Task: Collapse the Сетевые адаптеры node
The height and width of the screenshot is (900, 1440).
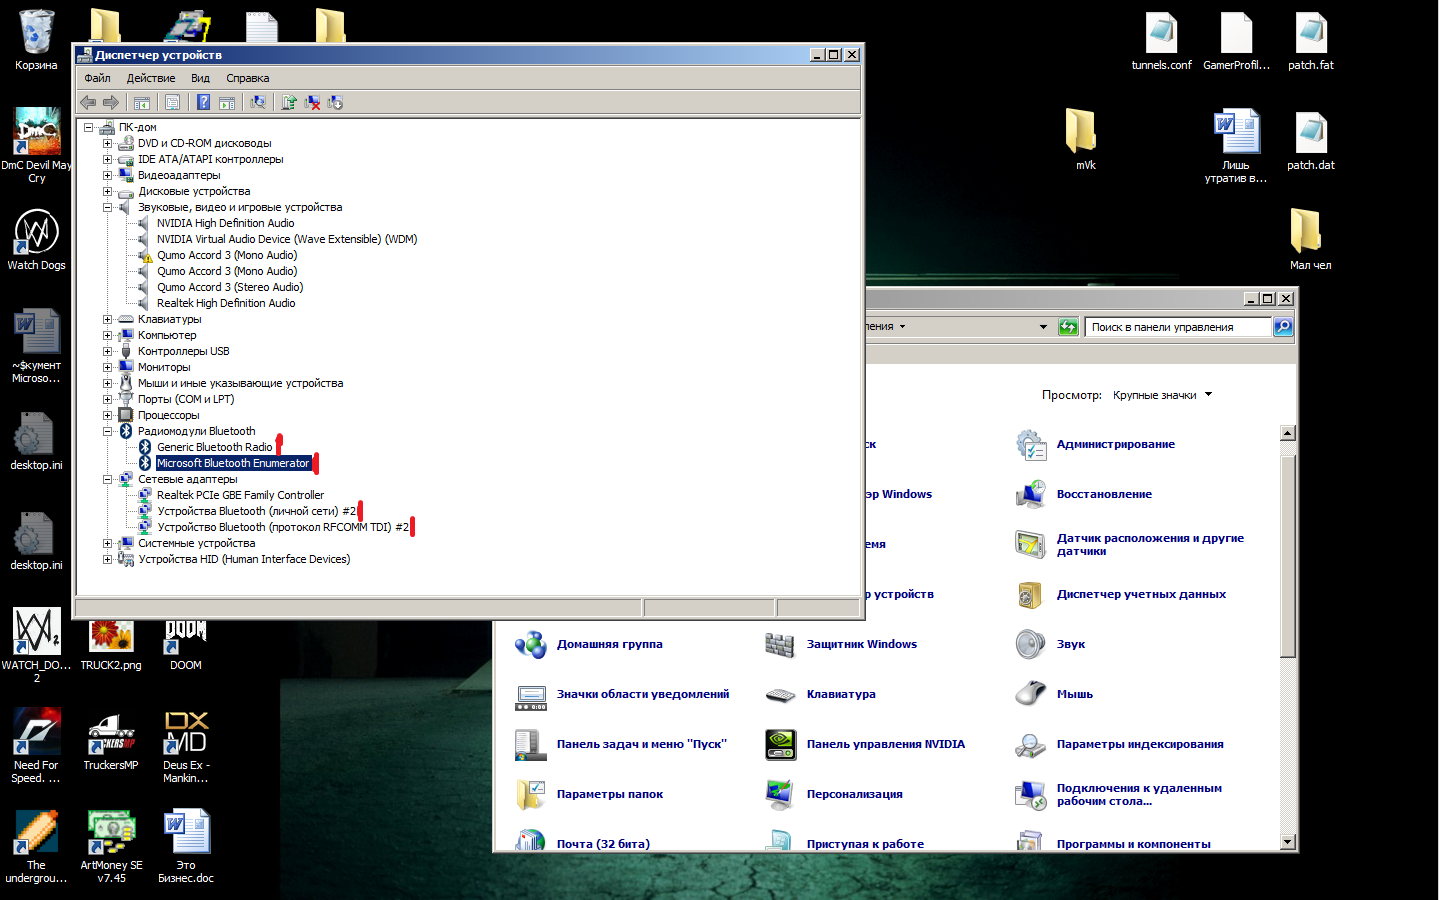Action: point(108,479)
